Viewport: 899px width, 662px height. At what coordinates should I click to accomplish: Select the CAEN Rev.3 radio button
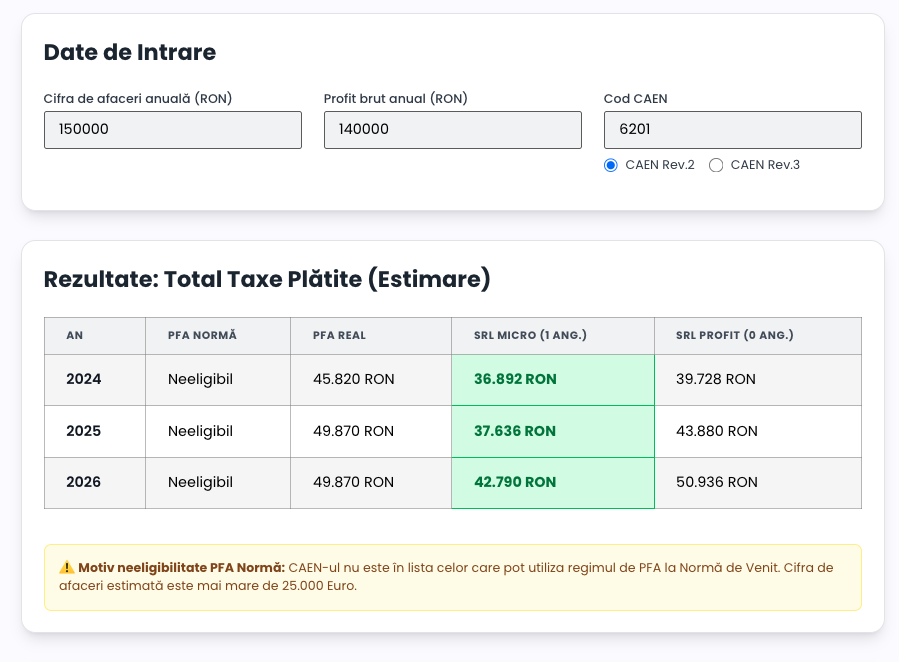click(716, 165)
